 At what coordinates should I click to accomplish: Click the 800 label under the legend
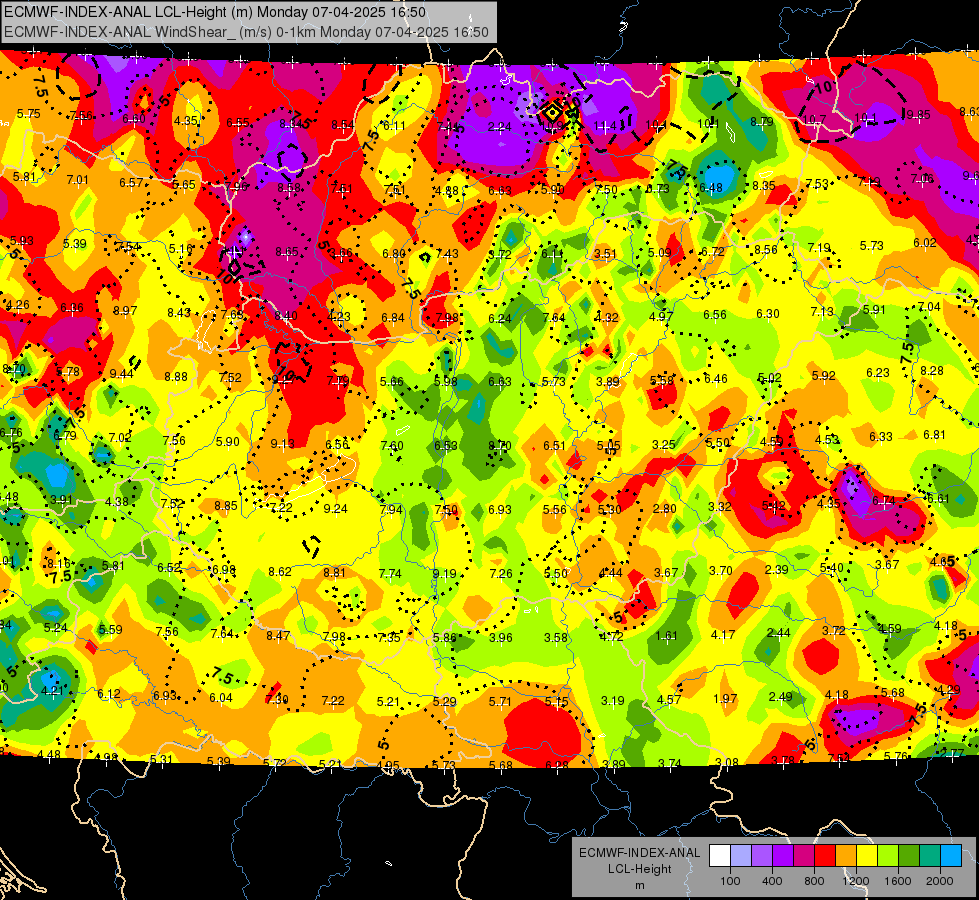pos(814,881)
